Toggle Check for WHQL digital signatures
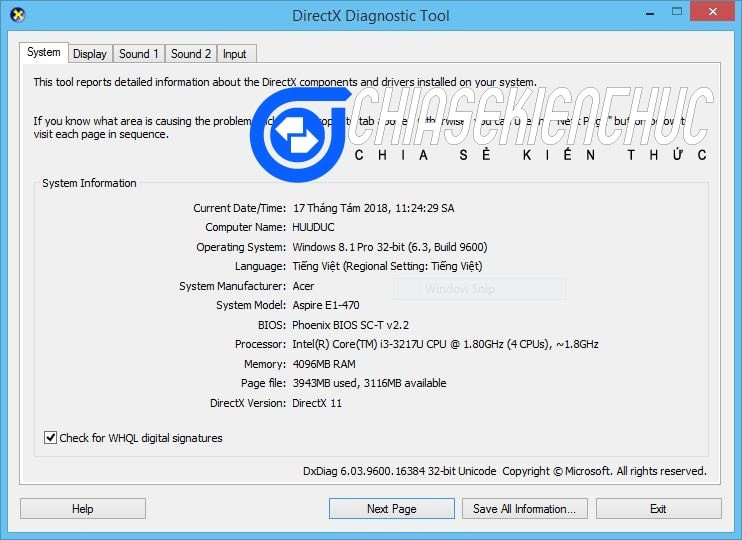The image size is (742, 540). [x=51, y=438]
